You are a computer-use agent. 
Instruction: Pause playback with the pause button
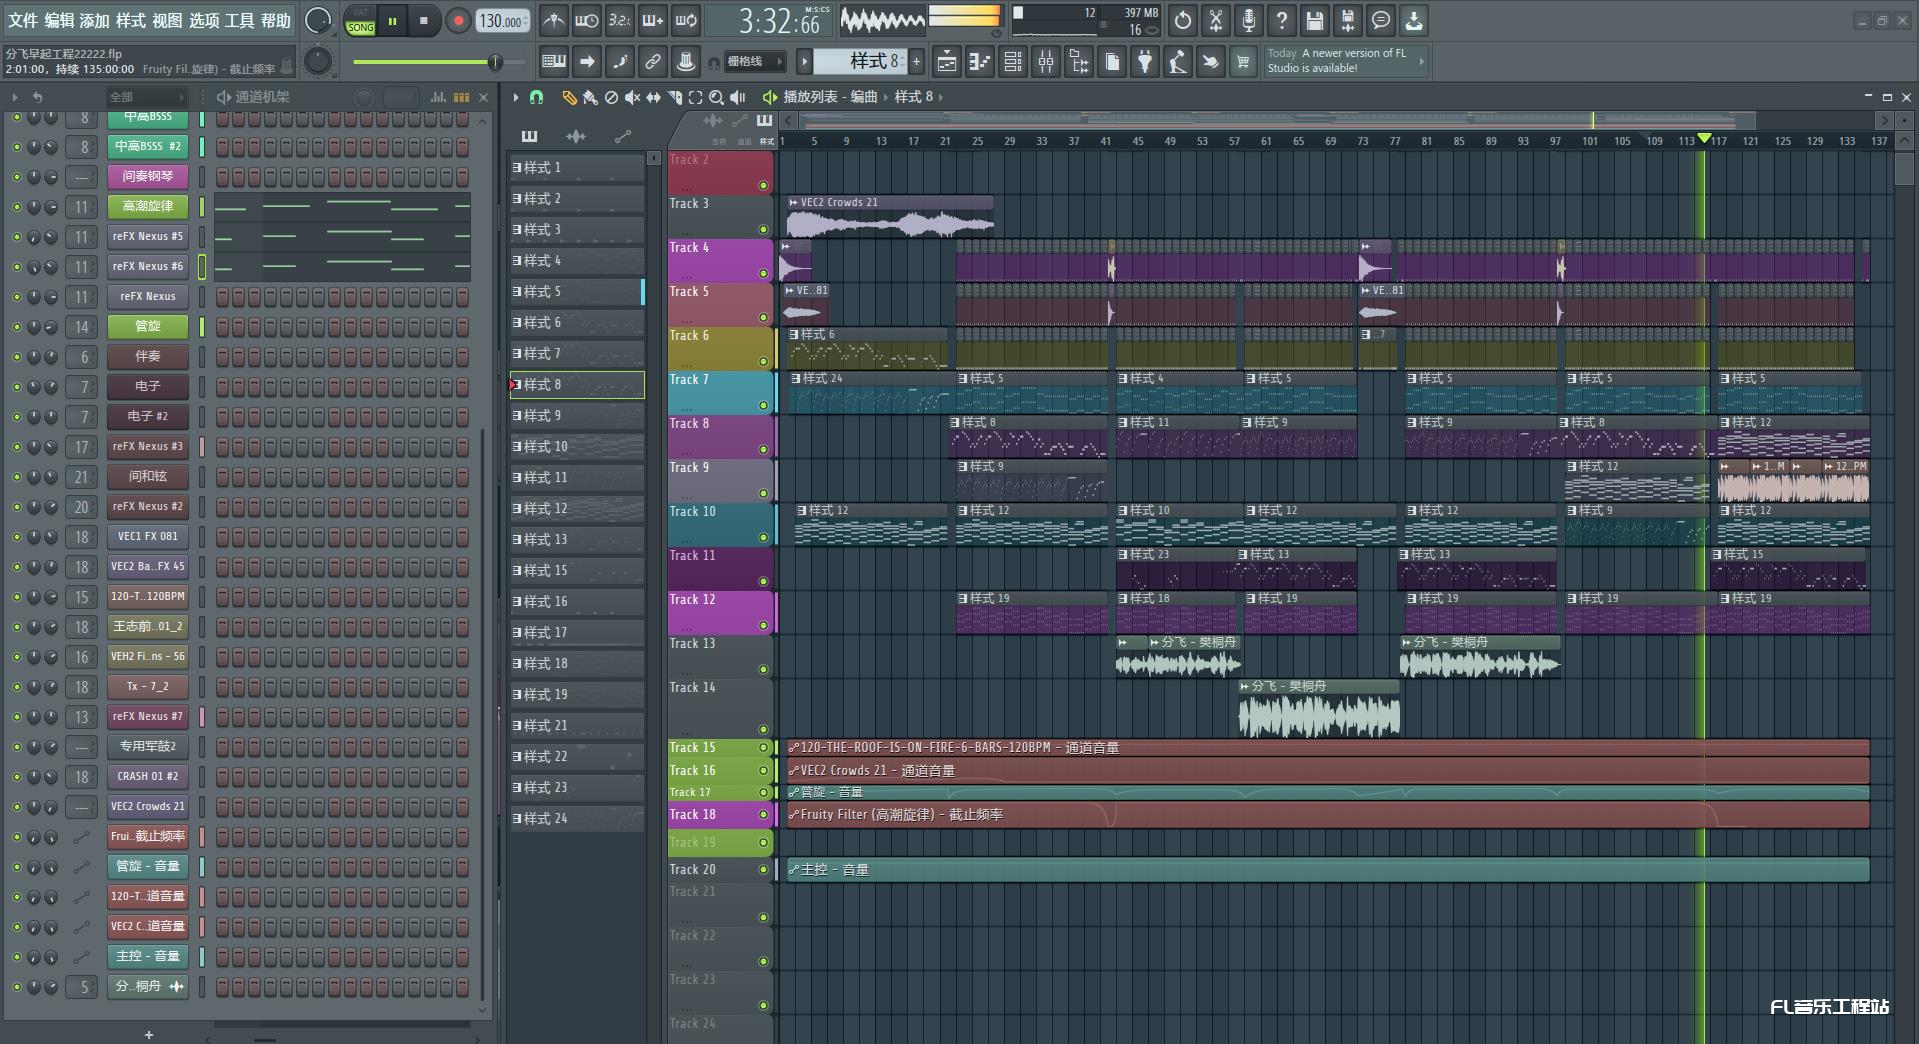[x=393, y=21]
